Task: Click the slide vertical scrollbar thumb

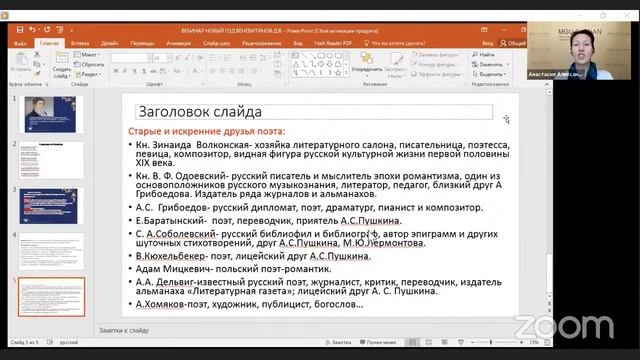Action: (x=549, y=272)
